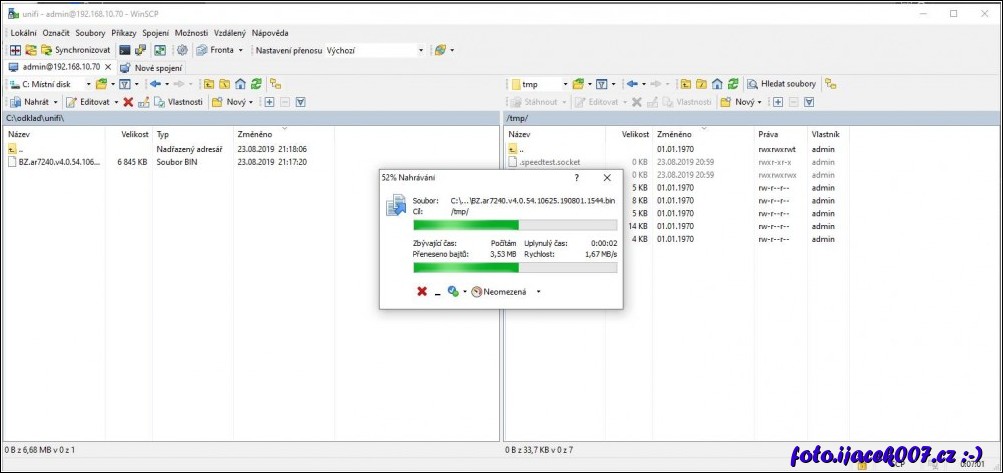
Task: Go to the local home directory
Action: coord(240,84)
